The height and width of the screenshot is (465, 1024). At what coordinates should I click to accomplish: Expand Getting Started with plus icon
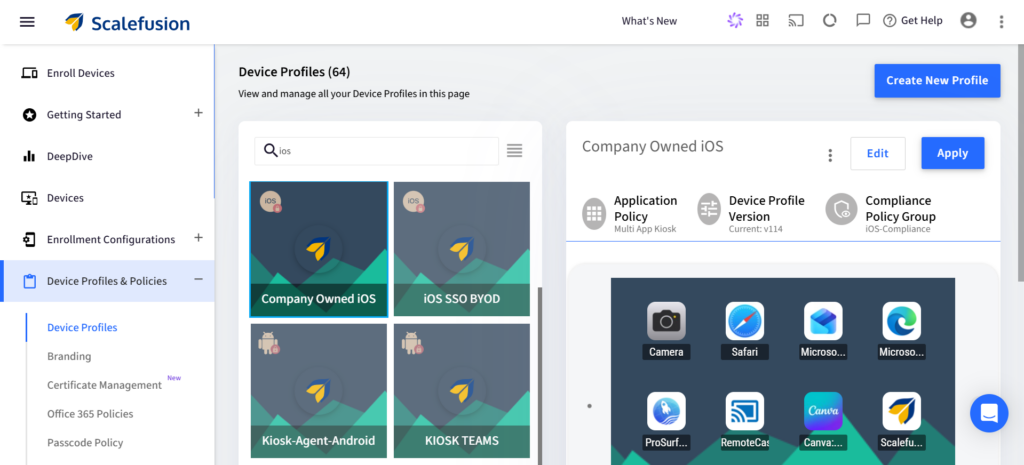(199, 113)
